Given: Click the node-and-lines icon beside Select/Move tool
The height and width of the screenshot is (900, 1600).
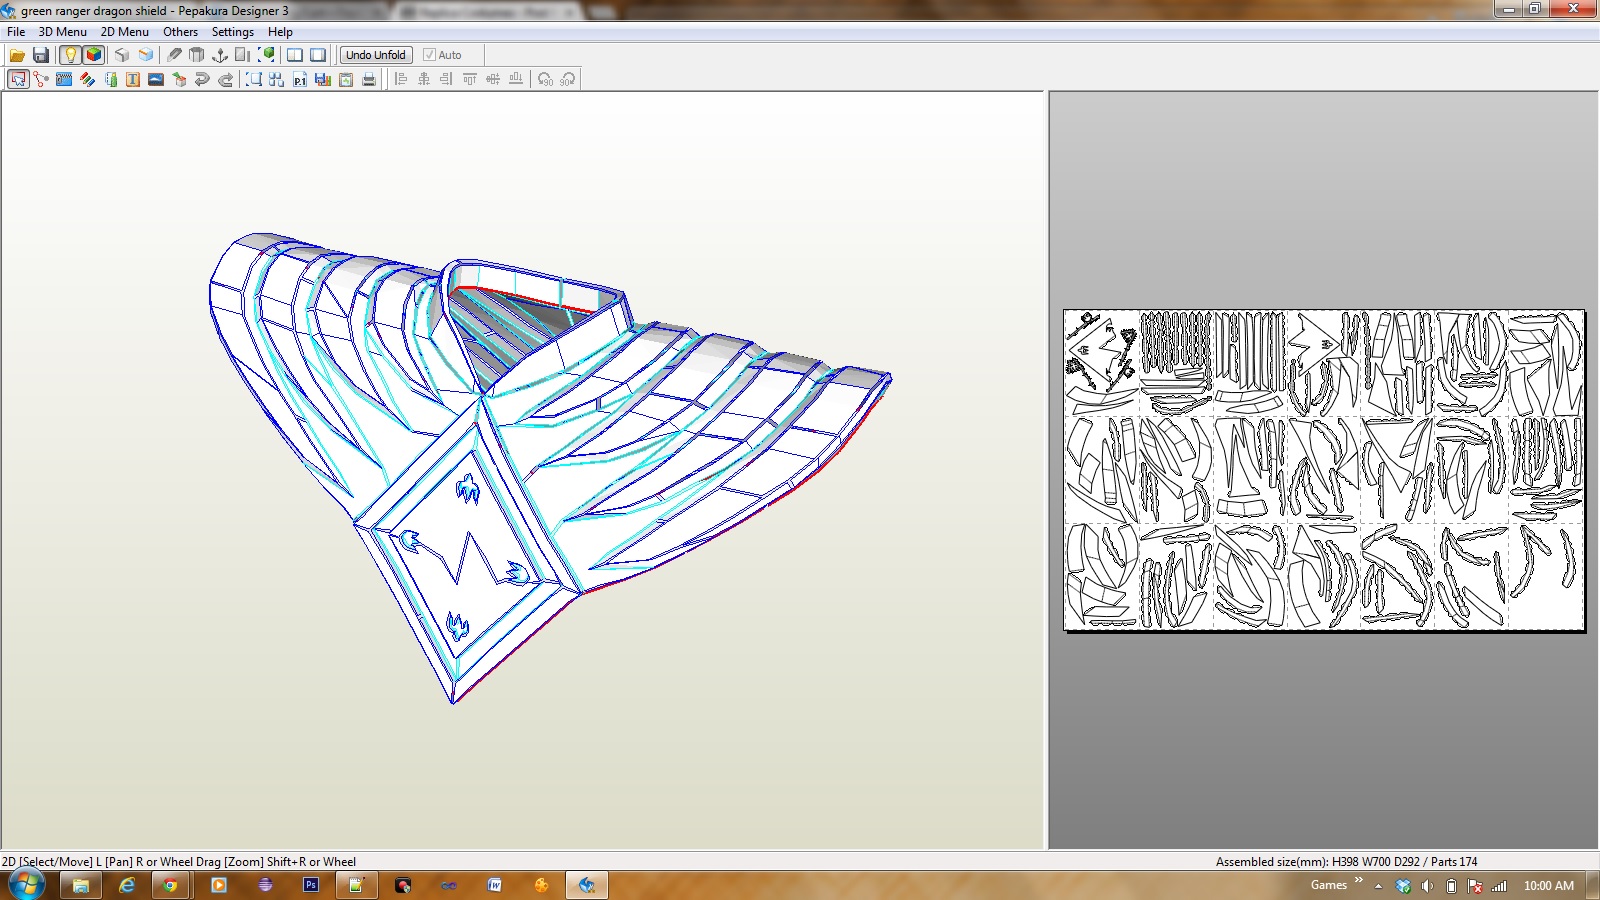Looking at the screenshot, I should coord(41,79).
